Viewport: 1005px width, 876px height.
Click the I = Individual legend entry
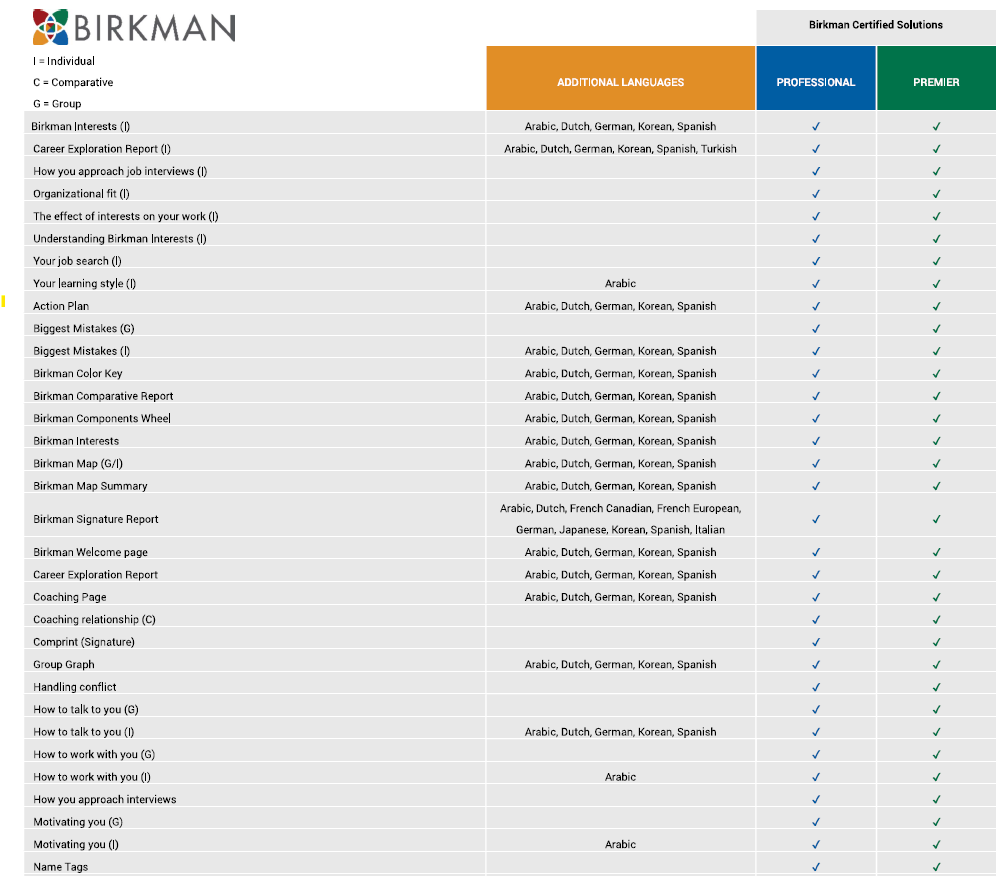point(63,61)
